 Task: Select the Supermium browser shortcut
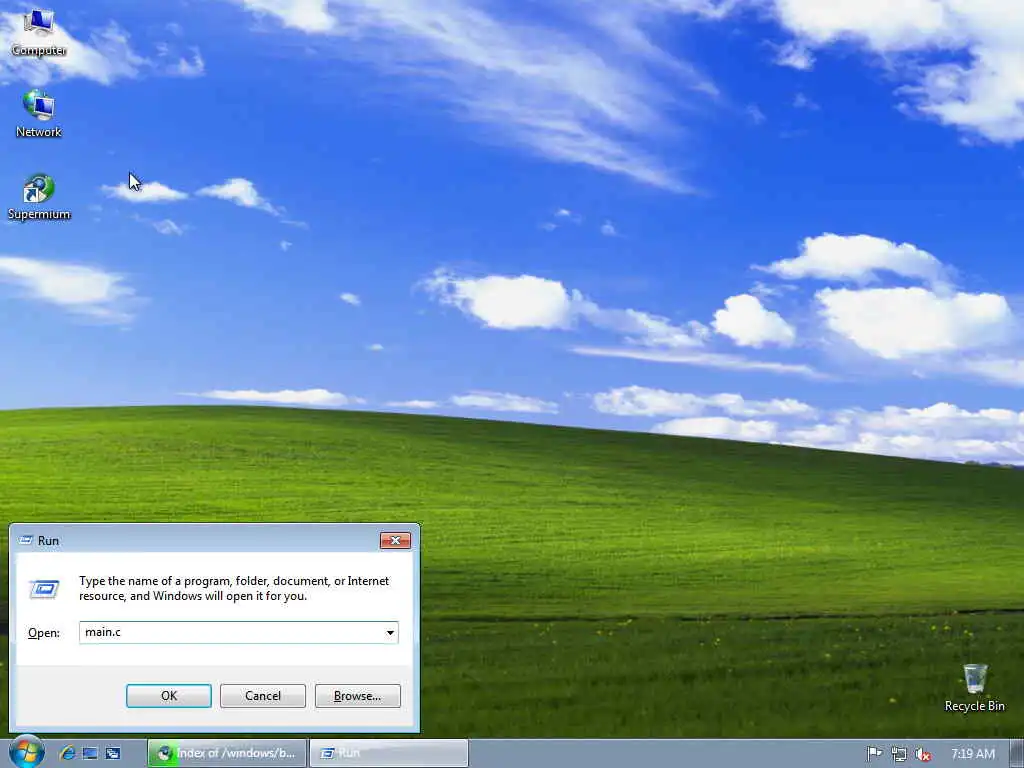(x=39, y=196)
